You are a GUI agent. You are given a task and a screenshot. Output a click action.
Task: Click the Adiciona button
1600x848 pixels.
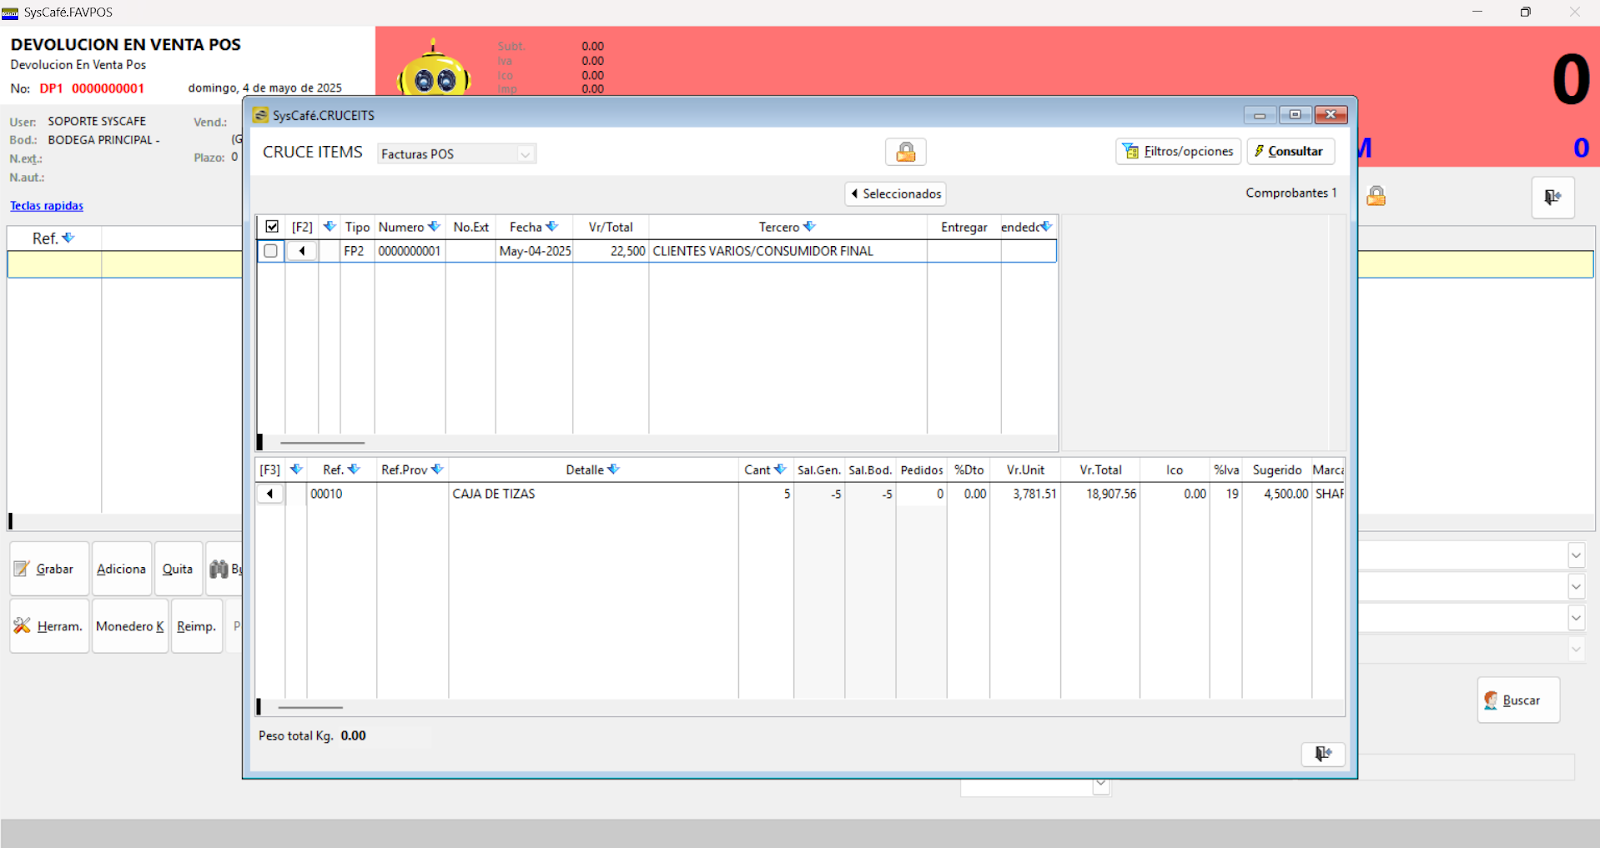pos(121,569)
